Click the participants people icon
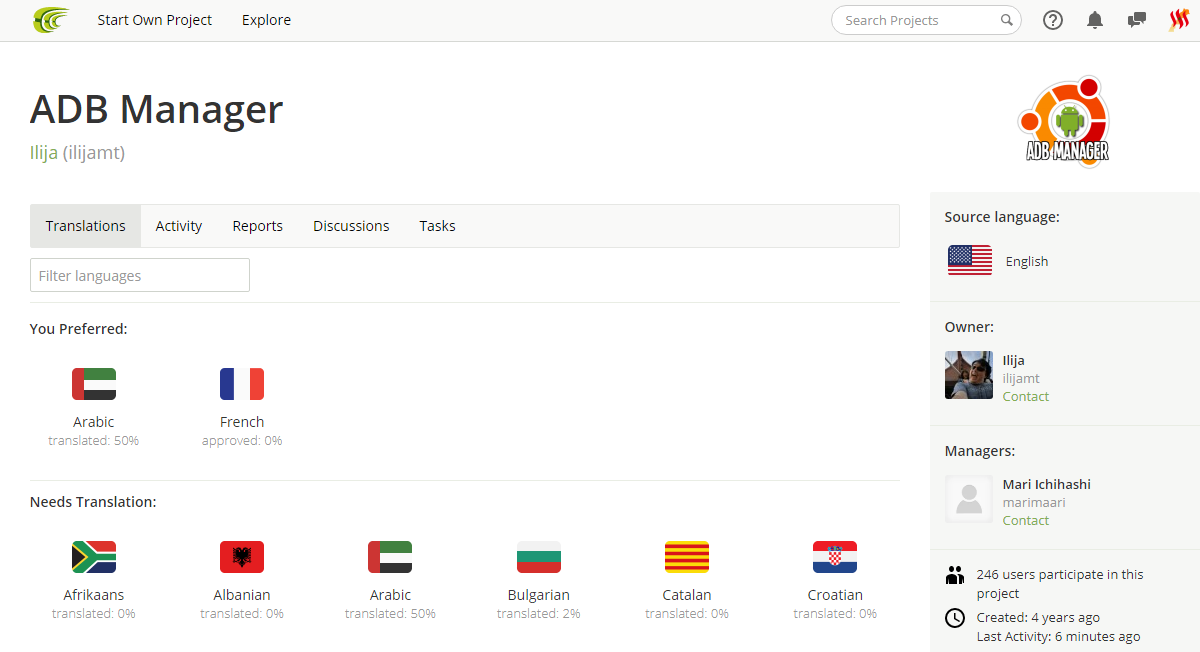This screenshot has width=1200, height=652. (x=955, y=575)
